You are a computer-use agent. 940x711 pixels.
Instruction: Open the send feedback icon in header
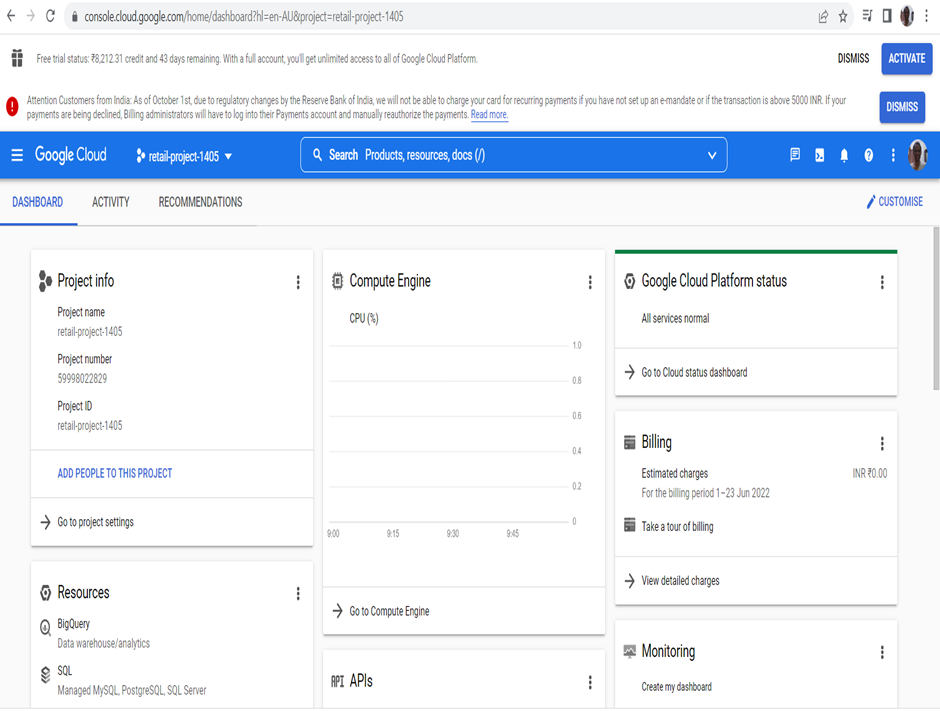pos(794,155)
